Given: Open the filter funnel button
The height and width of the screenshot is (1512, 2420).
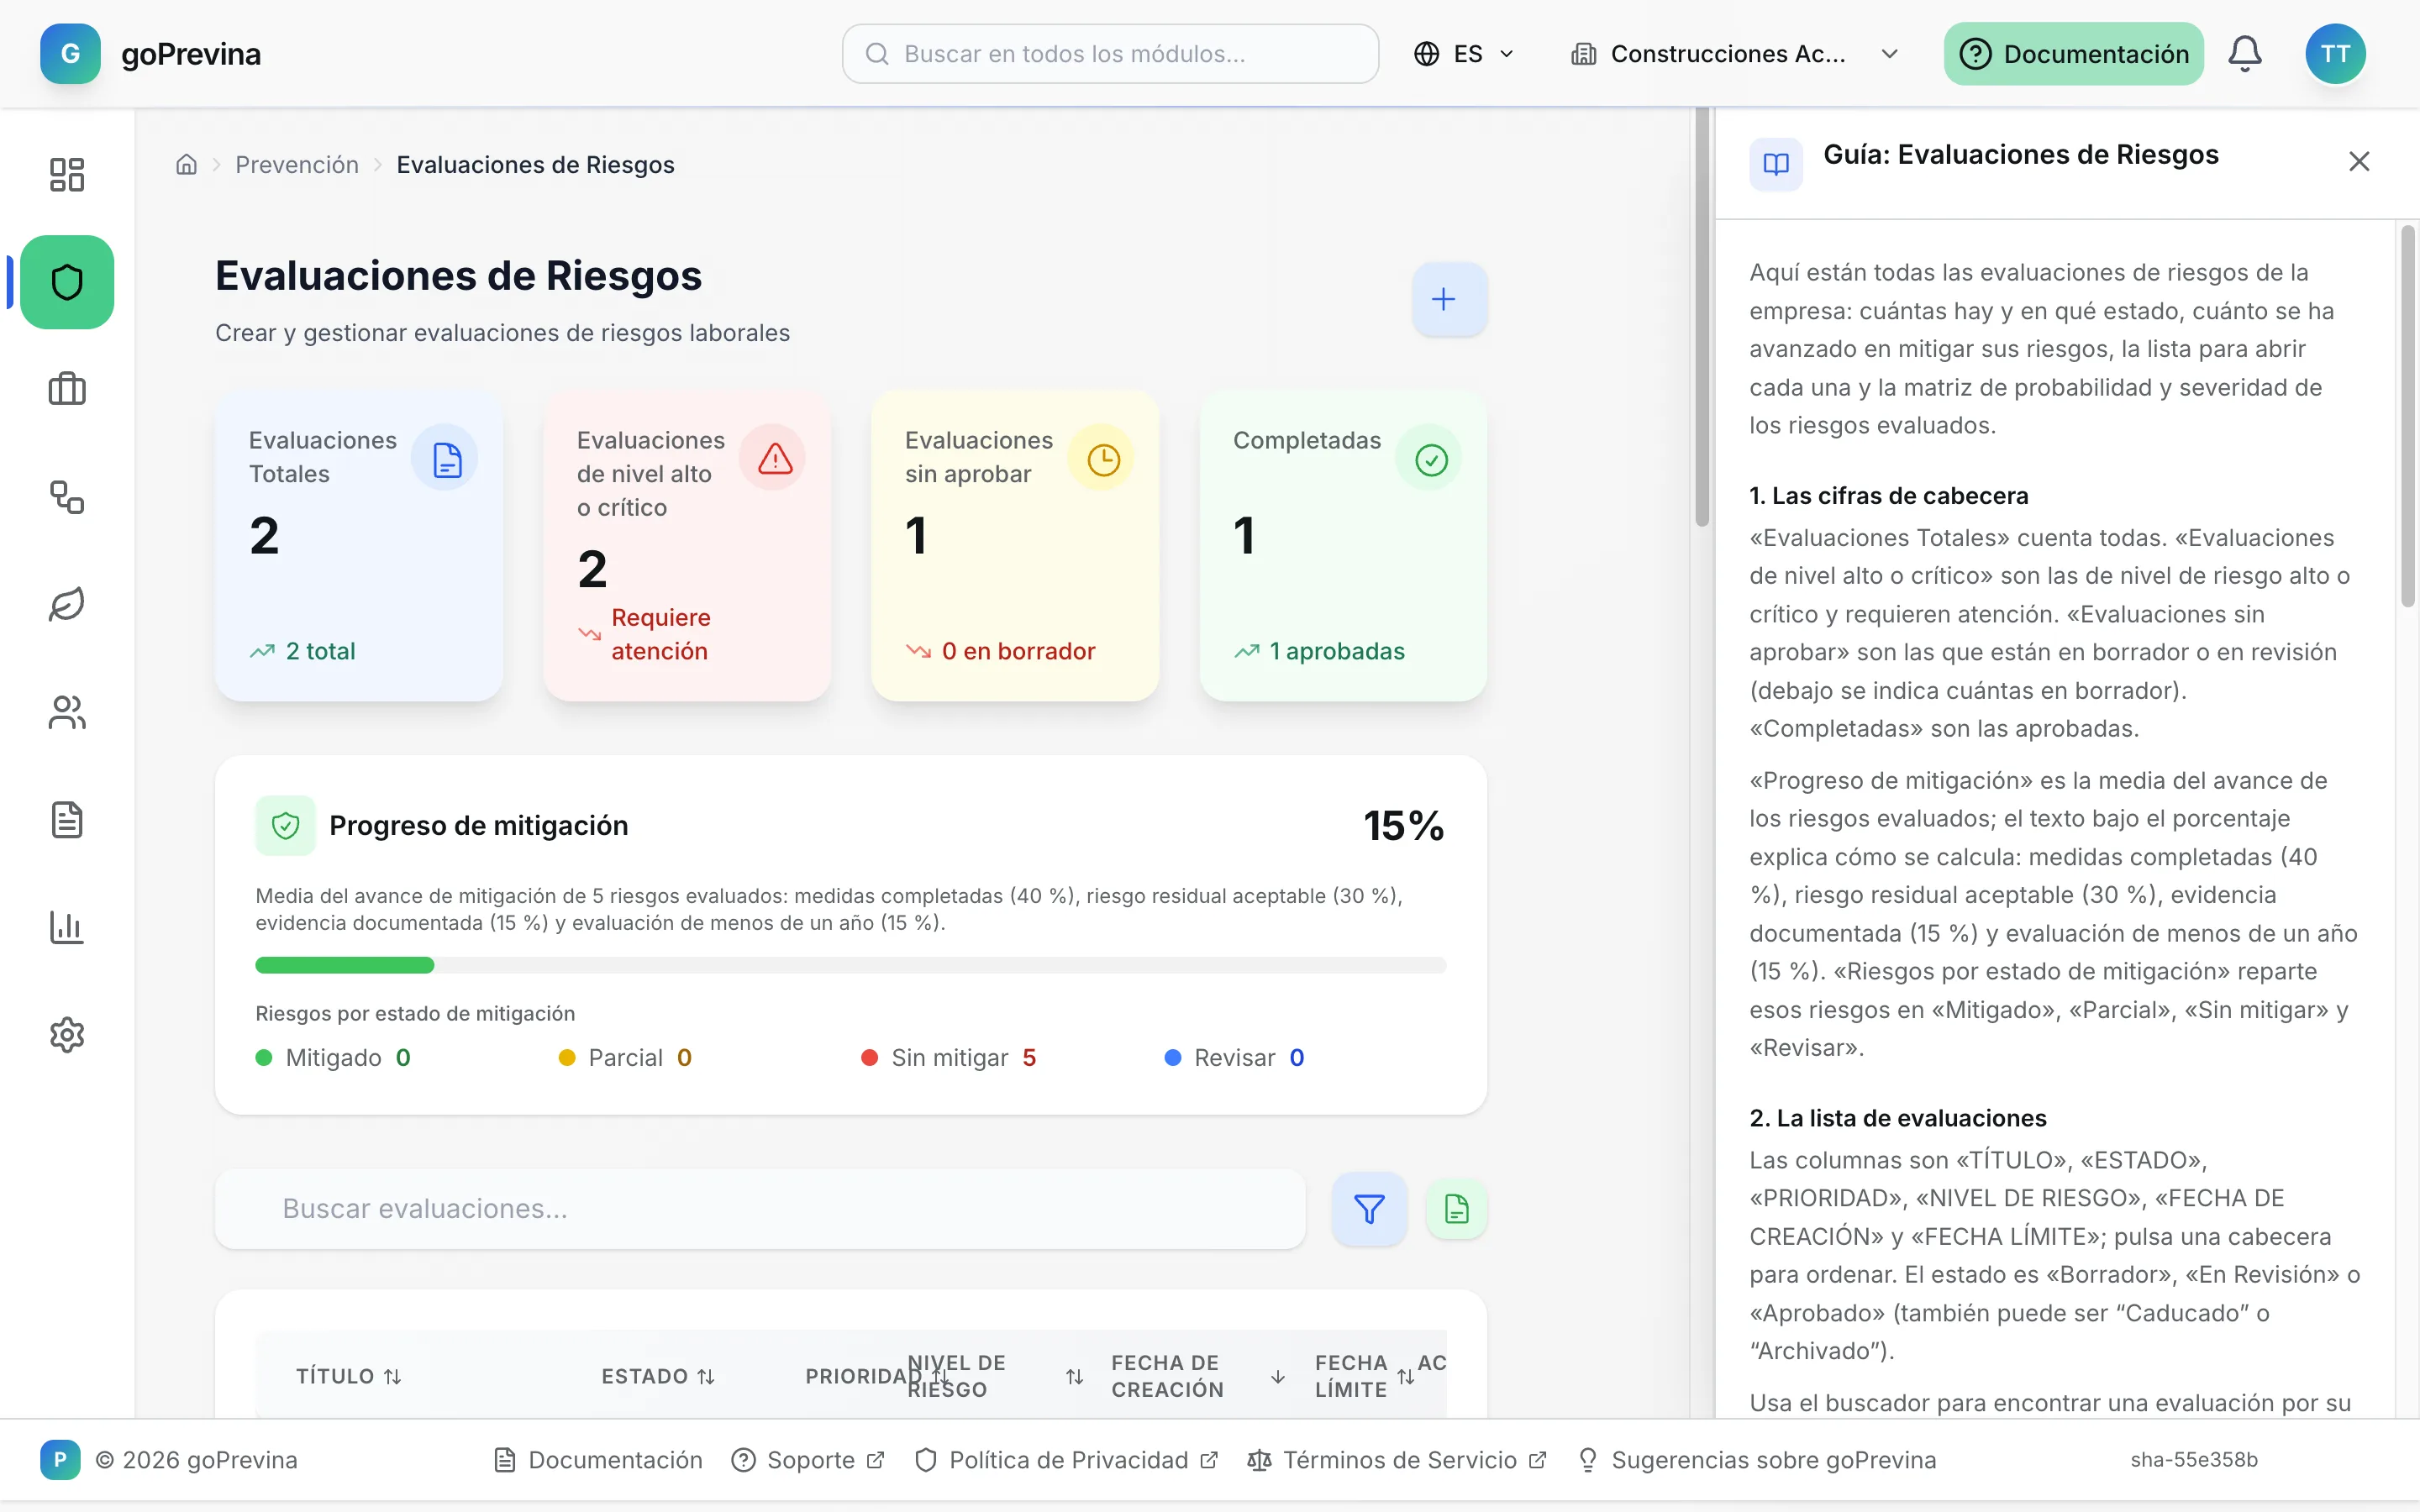Looking at the screenshot, I should point(1369,1209).
